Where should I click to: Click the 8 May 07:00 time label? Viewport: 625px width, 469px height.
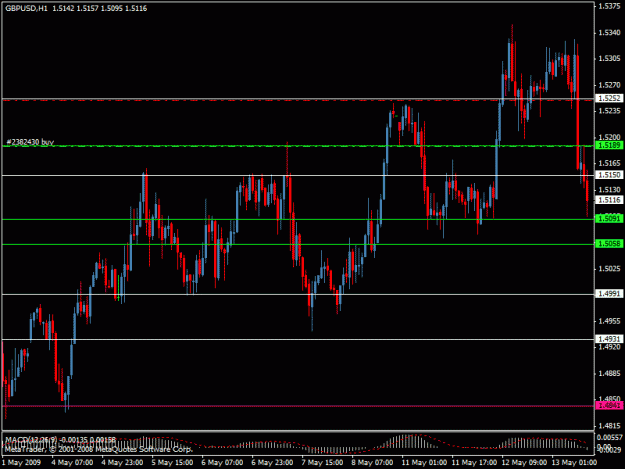click(372, 463)
